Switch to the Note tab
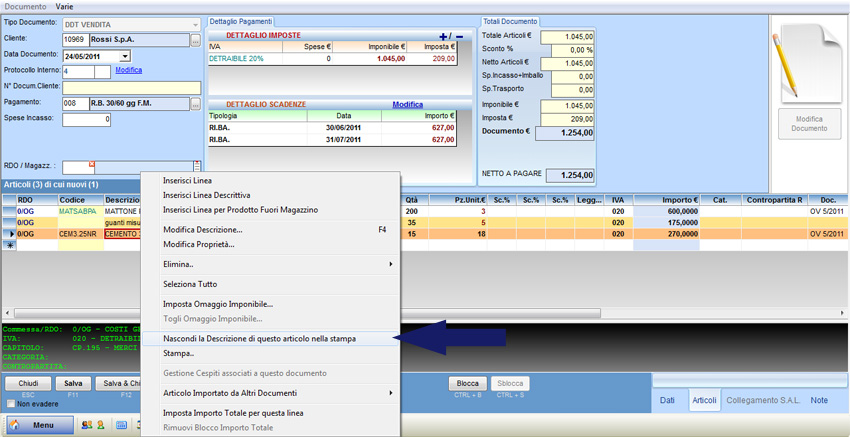Image resolution: width=850 pixels, height=437 pixels. 820,401
